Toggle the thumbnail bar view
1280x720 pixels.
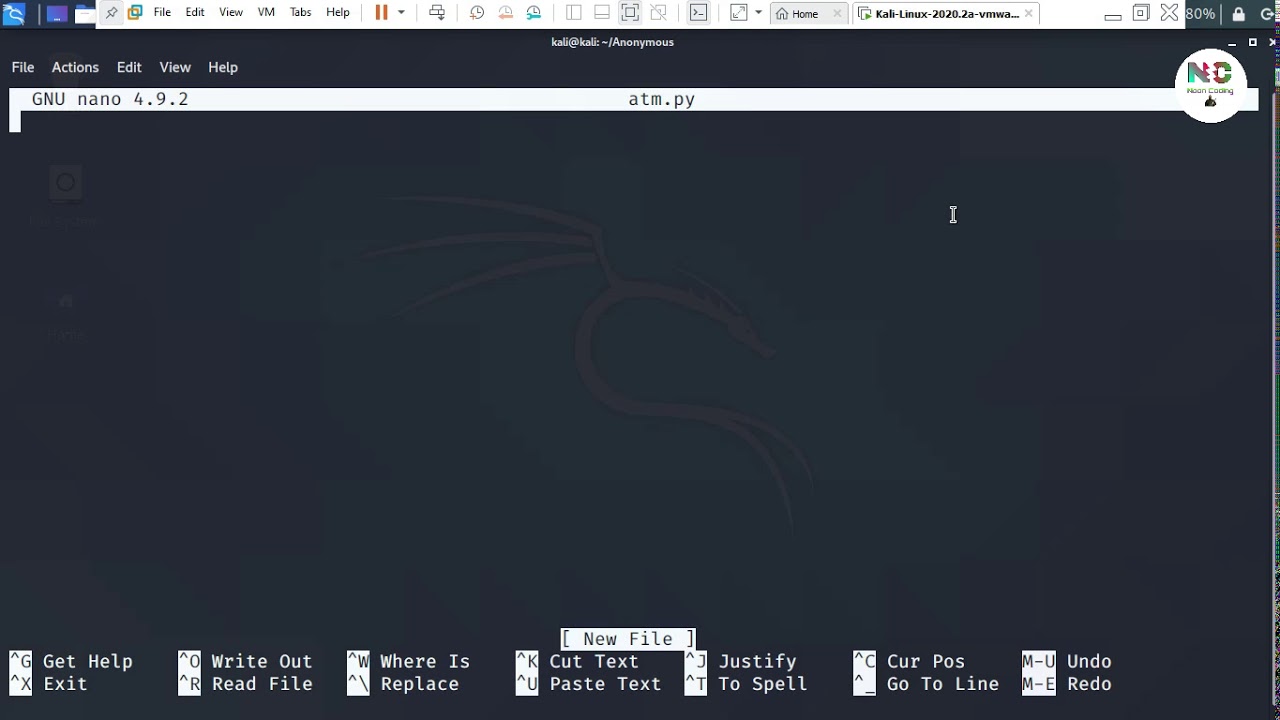click(602, 13)
